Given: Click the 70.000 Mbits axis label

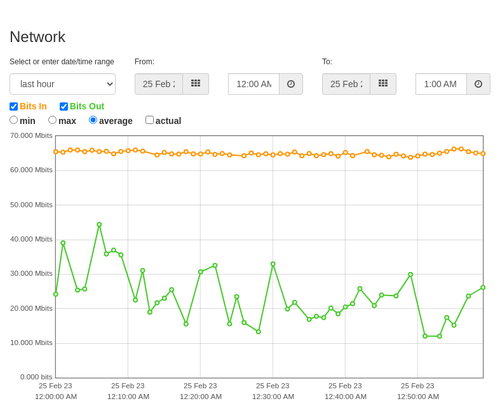Looking at the screenshot, I should (x=31, y=135).
